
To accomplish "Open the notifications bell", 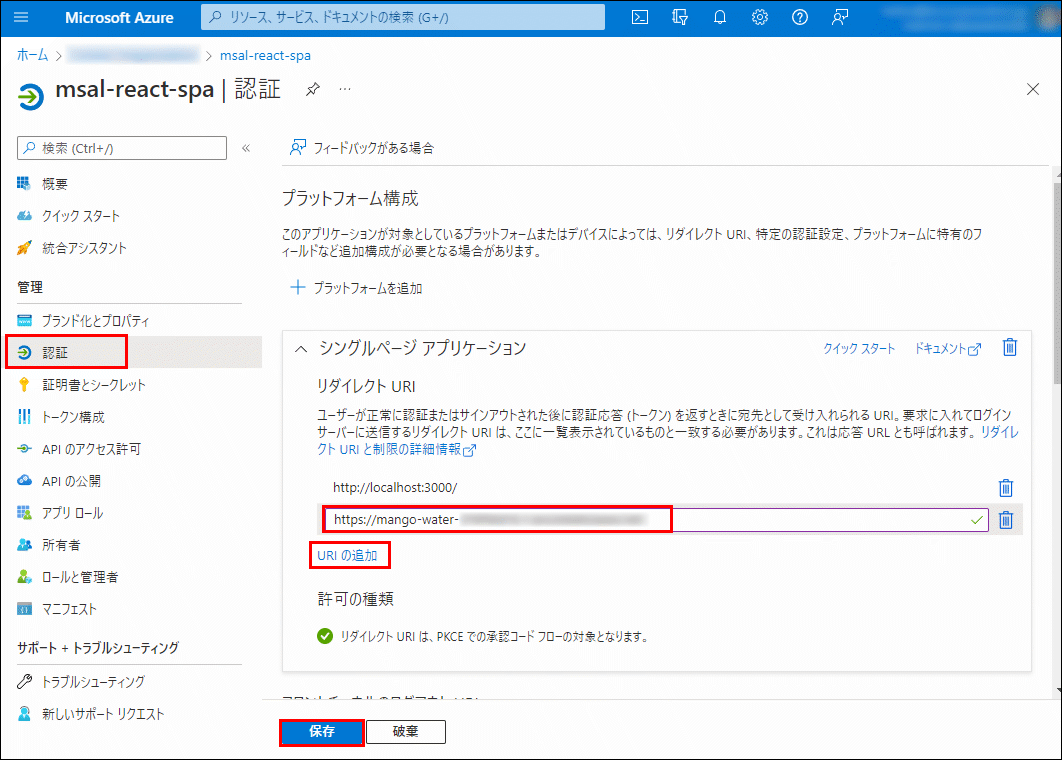I will pos(720,17).
